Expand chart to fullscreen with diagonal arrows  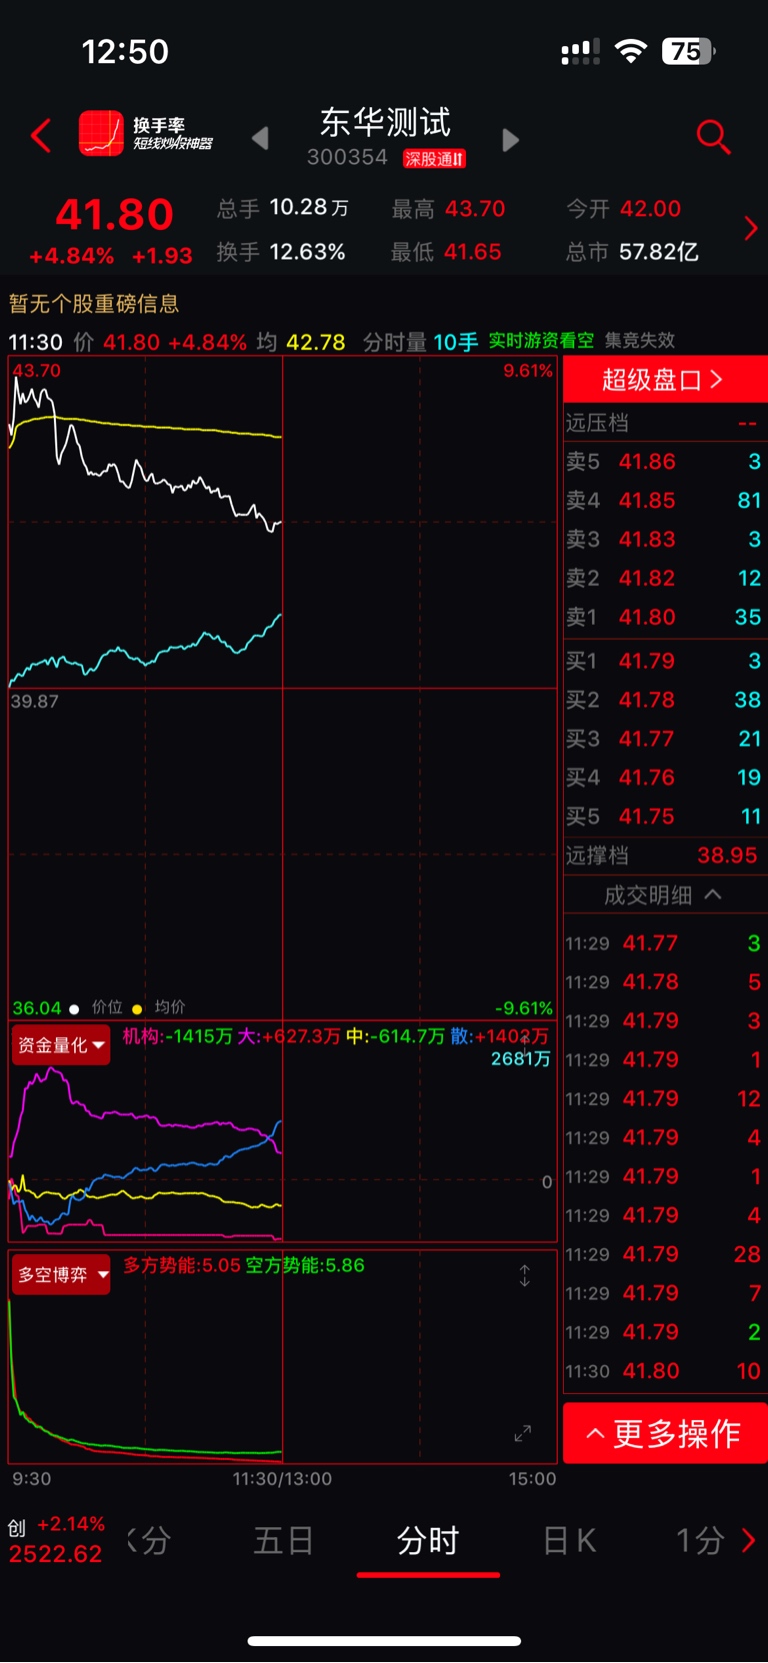point(523,1433)
